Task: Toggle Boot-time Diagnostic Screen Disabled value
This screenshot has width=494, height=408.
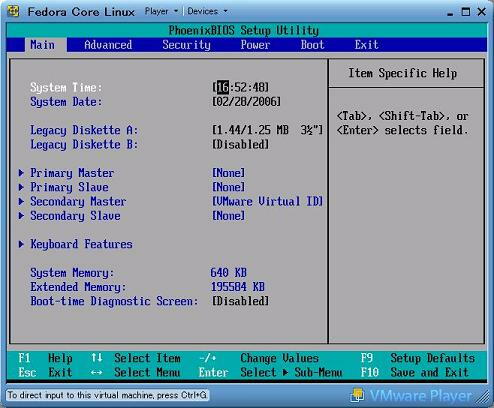Action: click(240, 301)
